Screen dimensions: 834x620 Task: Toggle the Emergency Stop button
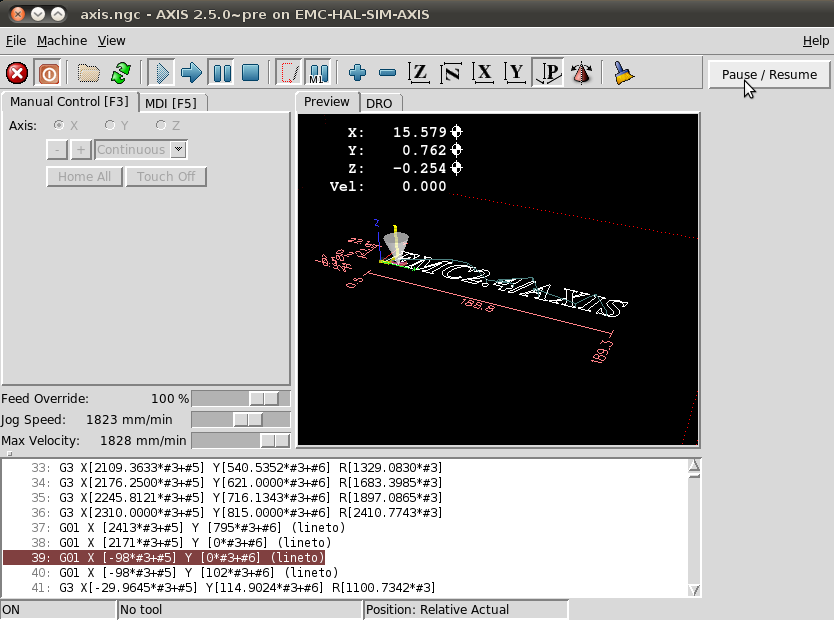(17, 73)
